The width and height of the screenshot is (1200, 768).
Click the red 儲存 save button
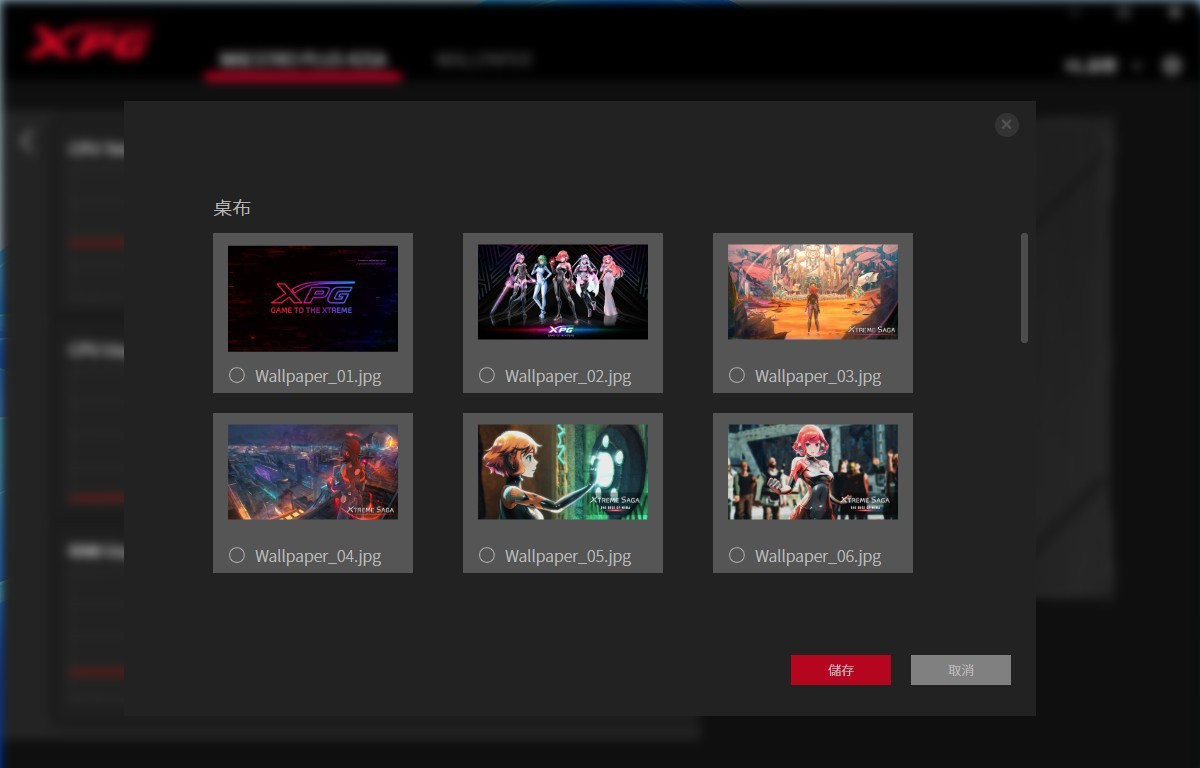click(x=841, y=670)
